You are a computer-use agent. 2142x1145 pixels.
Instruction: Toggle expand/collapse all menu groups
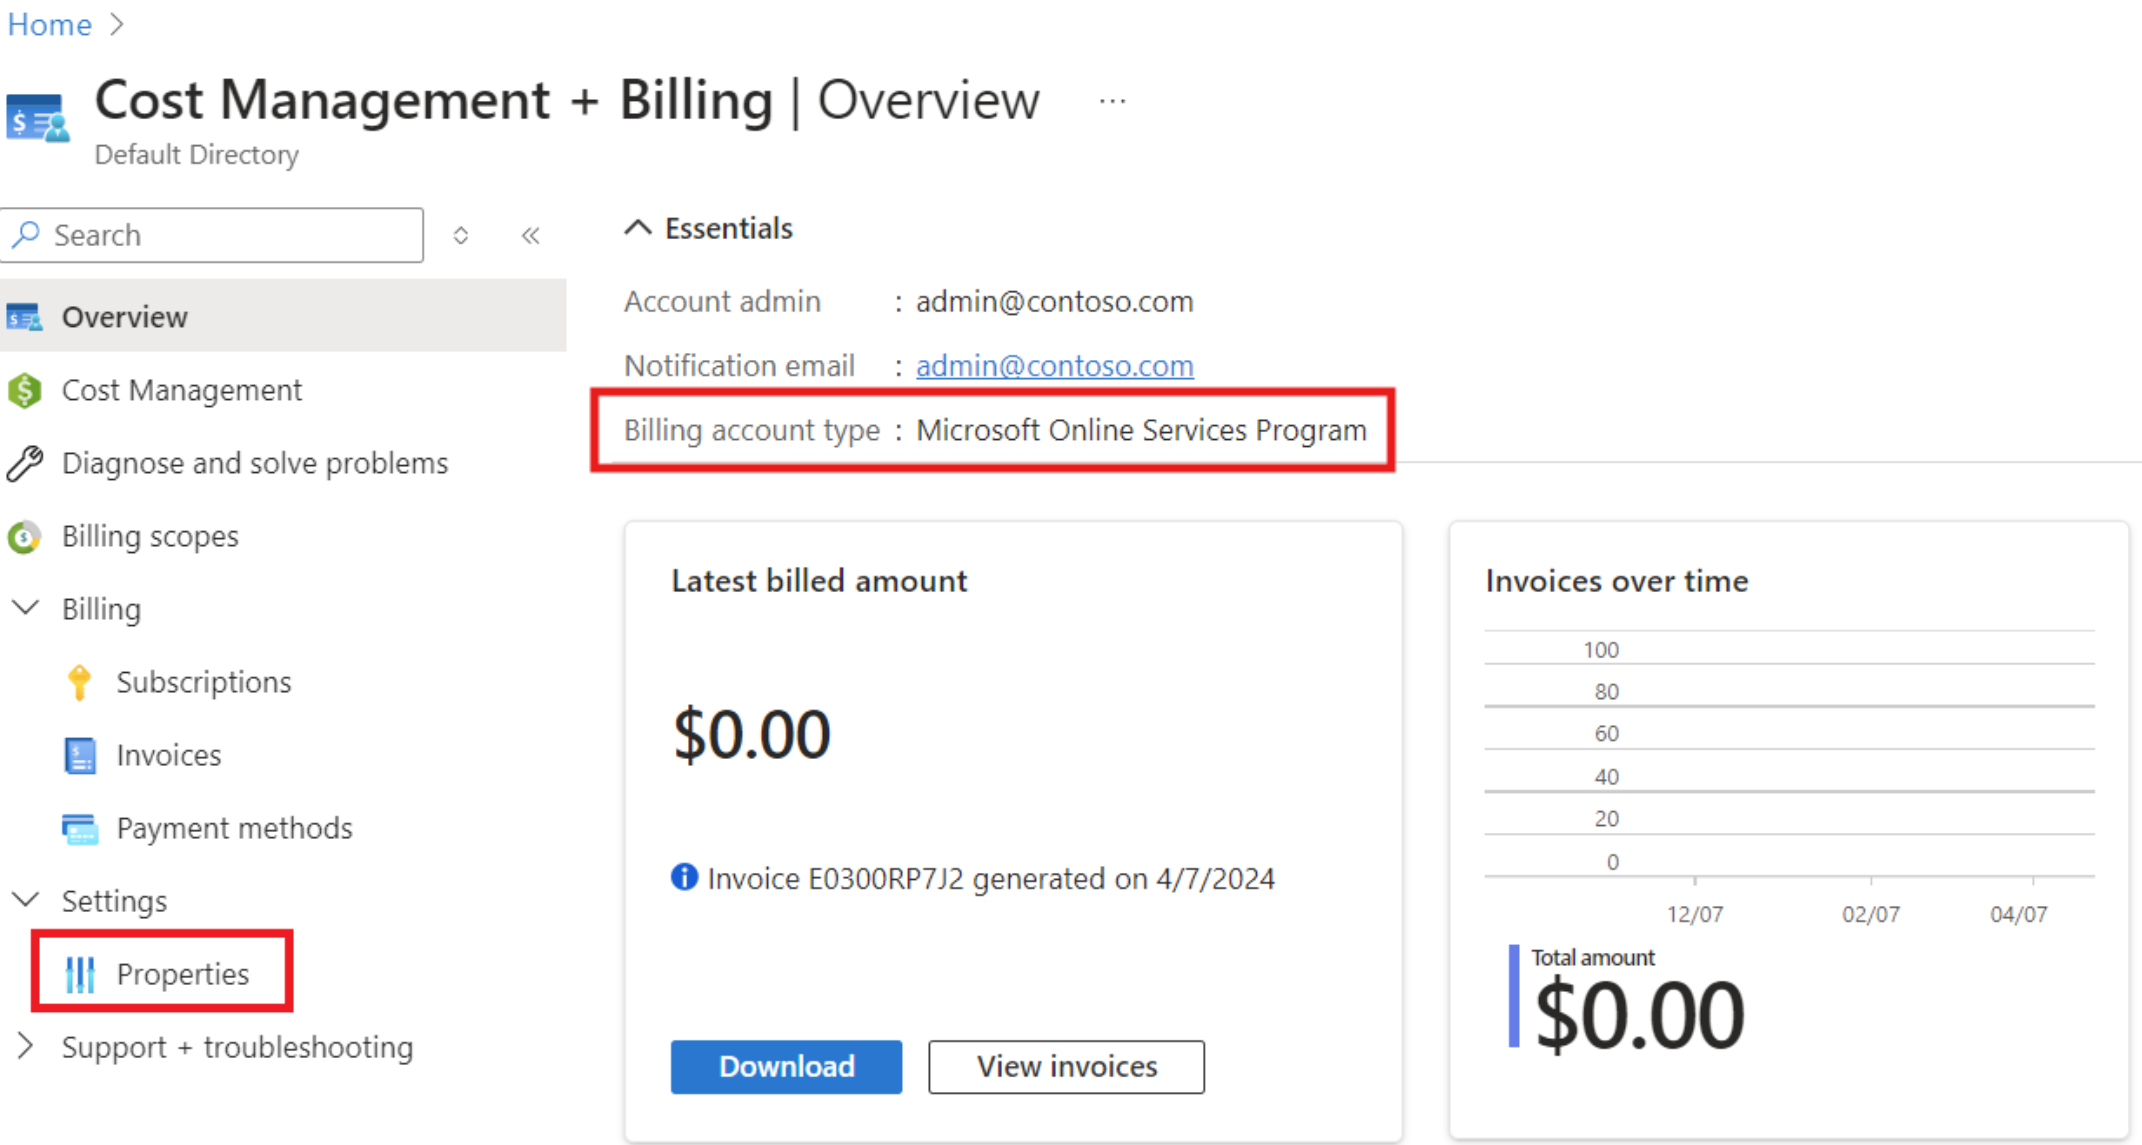(461, 236)
